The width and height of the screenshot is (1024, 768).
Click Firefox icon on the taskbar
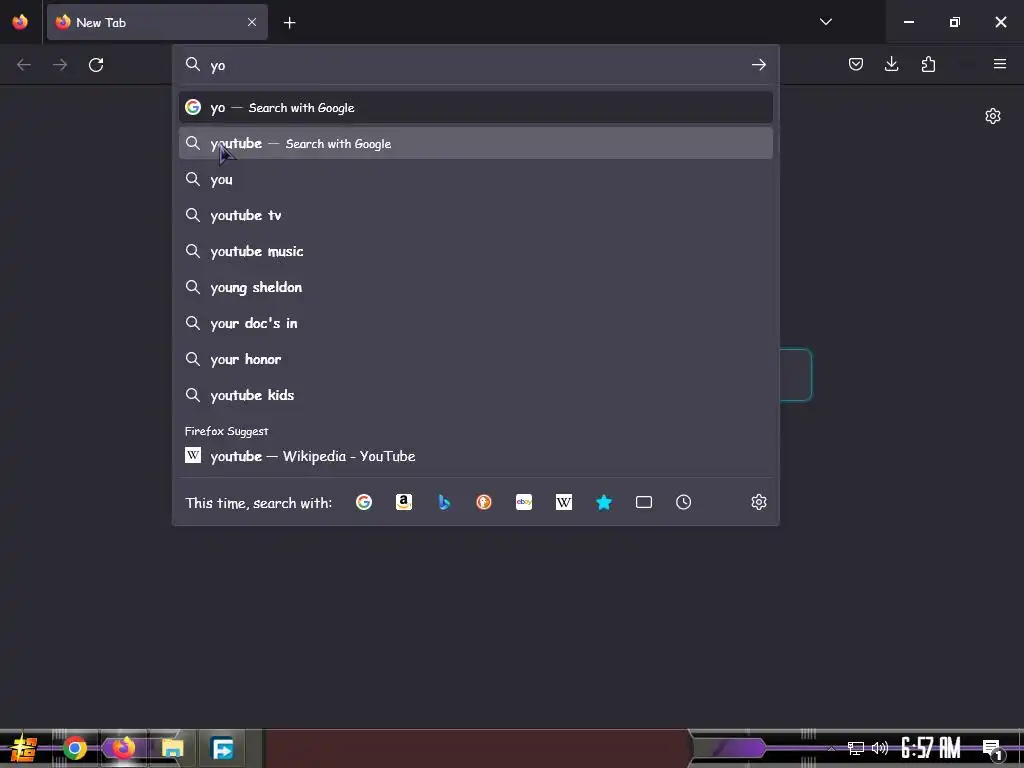tap(123, 748)
